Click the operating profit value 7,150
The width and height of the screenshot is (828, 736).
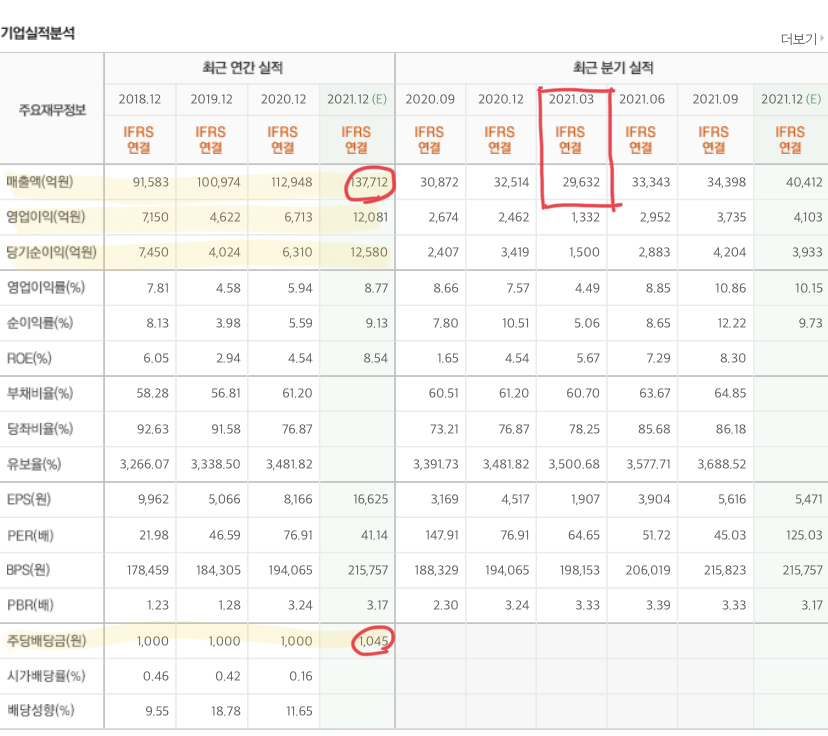[155, 217]
